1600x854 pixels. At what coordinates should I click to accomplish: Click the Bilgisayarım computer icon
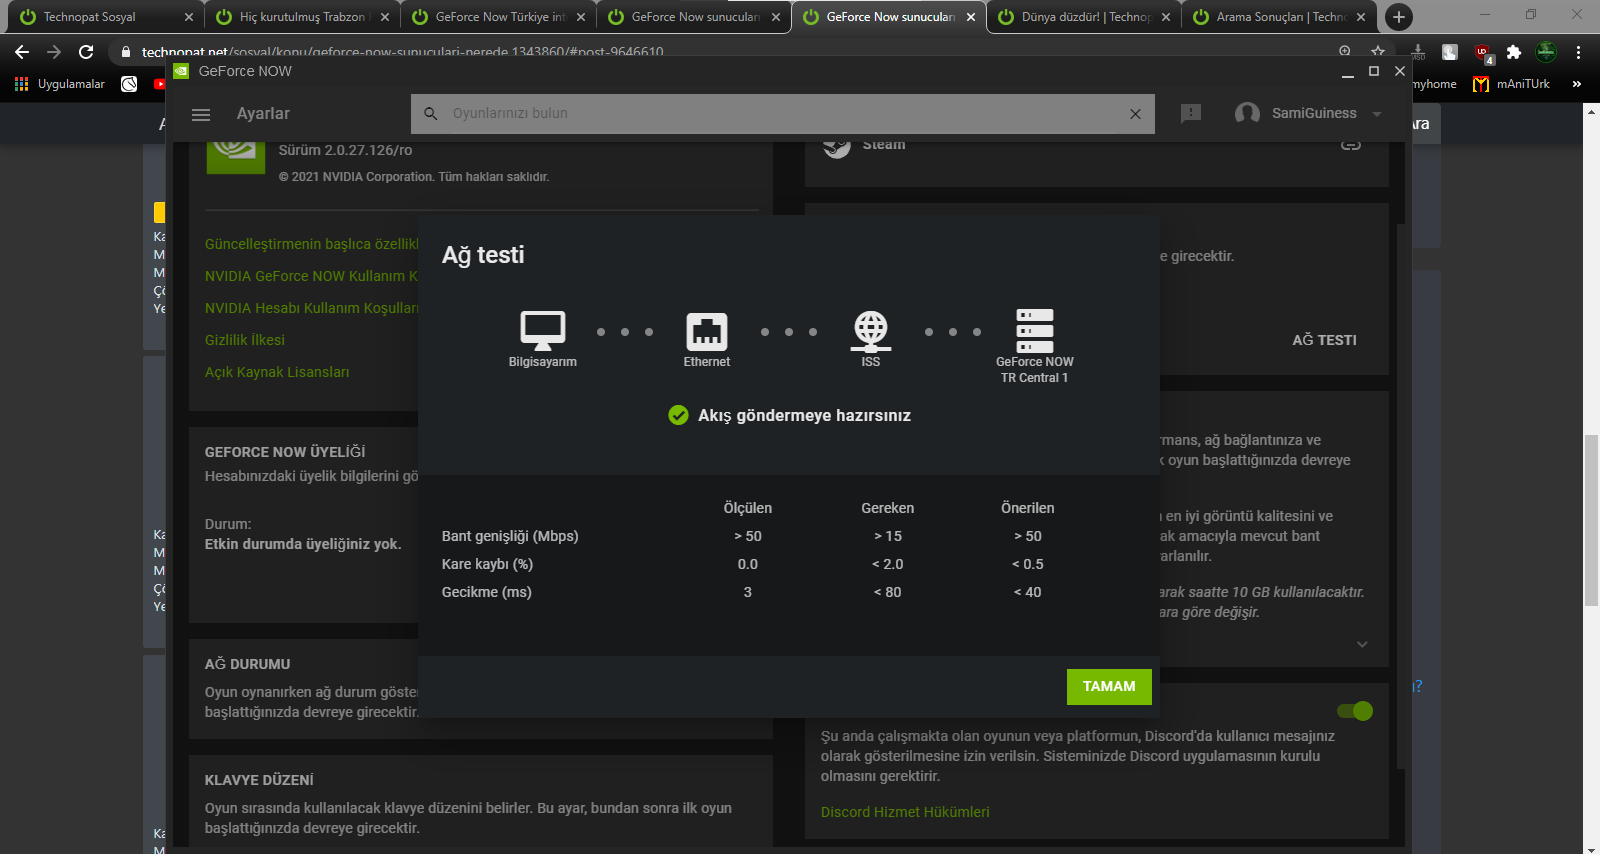(543, 330)
